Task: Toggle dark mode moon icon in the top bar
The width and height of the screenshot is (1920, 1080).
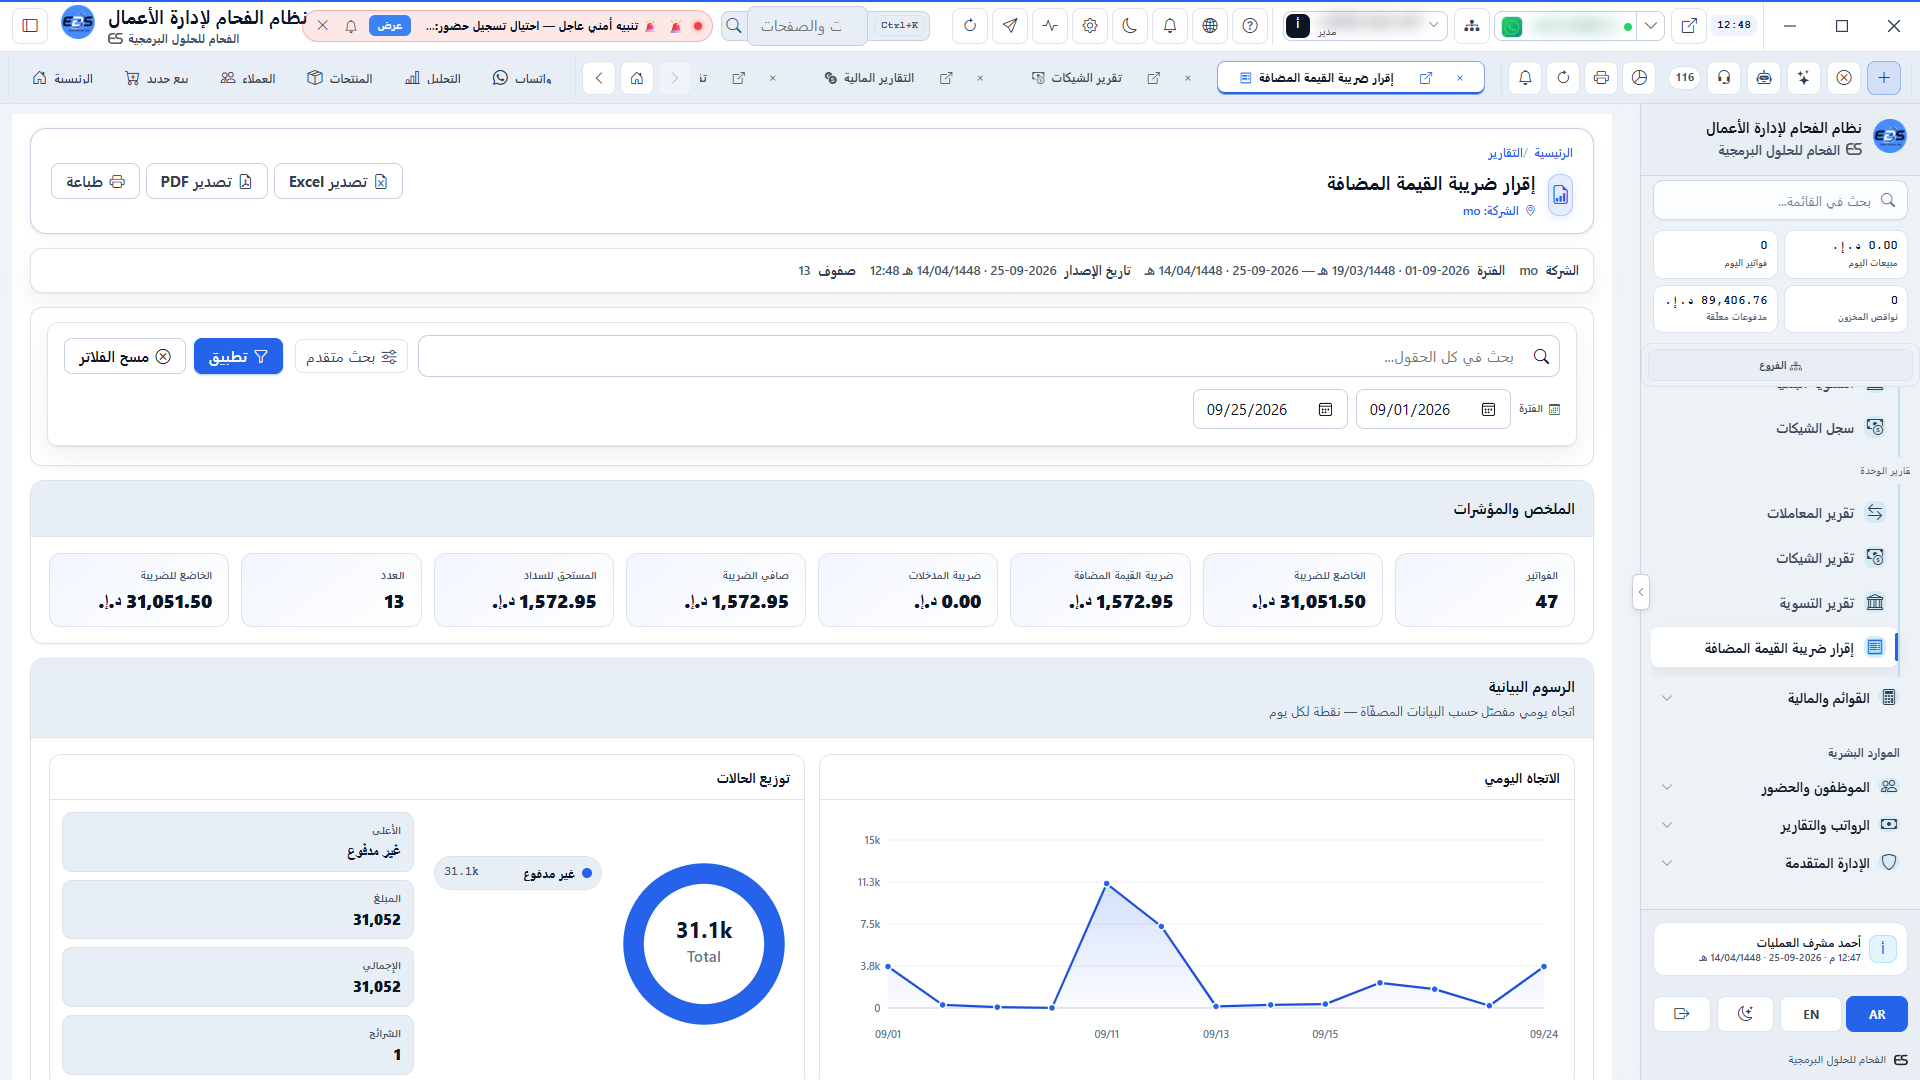Action: 1130,26
